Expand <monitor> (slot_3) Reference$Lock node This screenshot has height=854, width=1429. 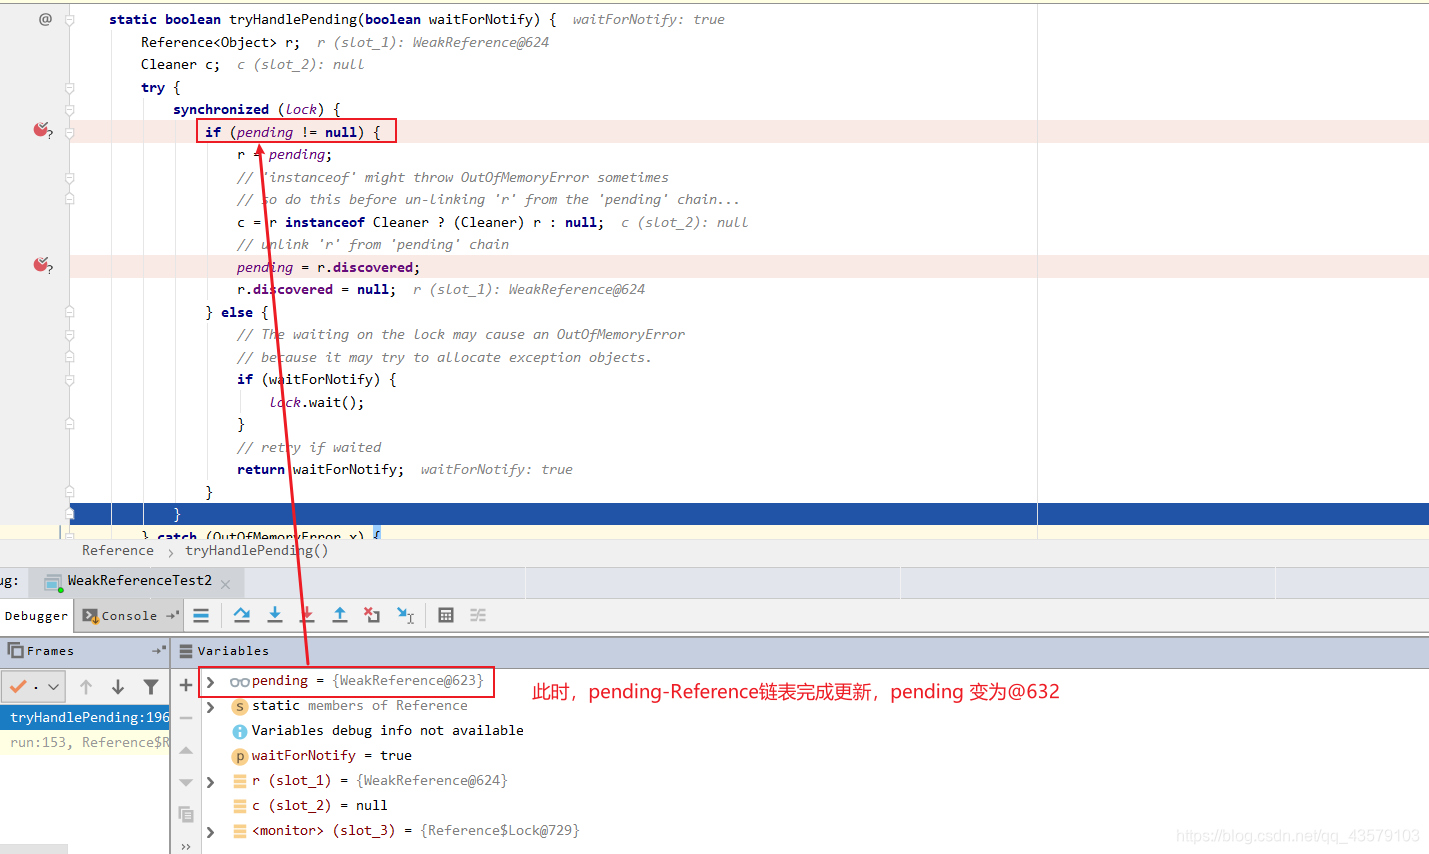210,831
